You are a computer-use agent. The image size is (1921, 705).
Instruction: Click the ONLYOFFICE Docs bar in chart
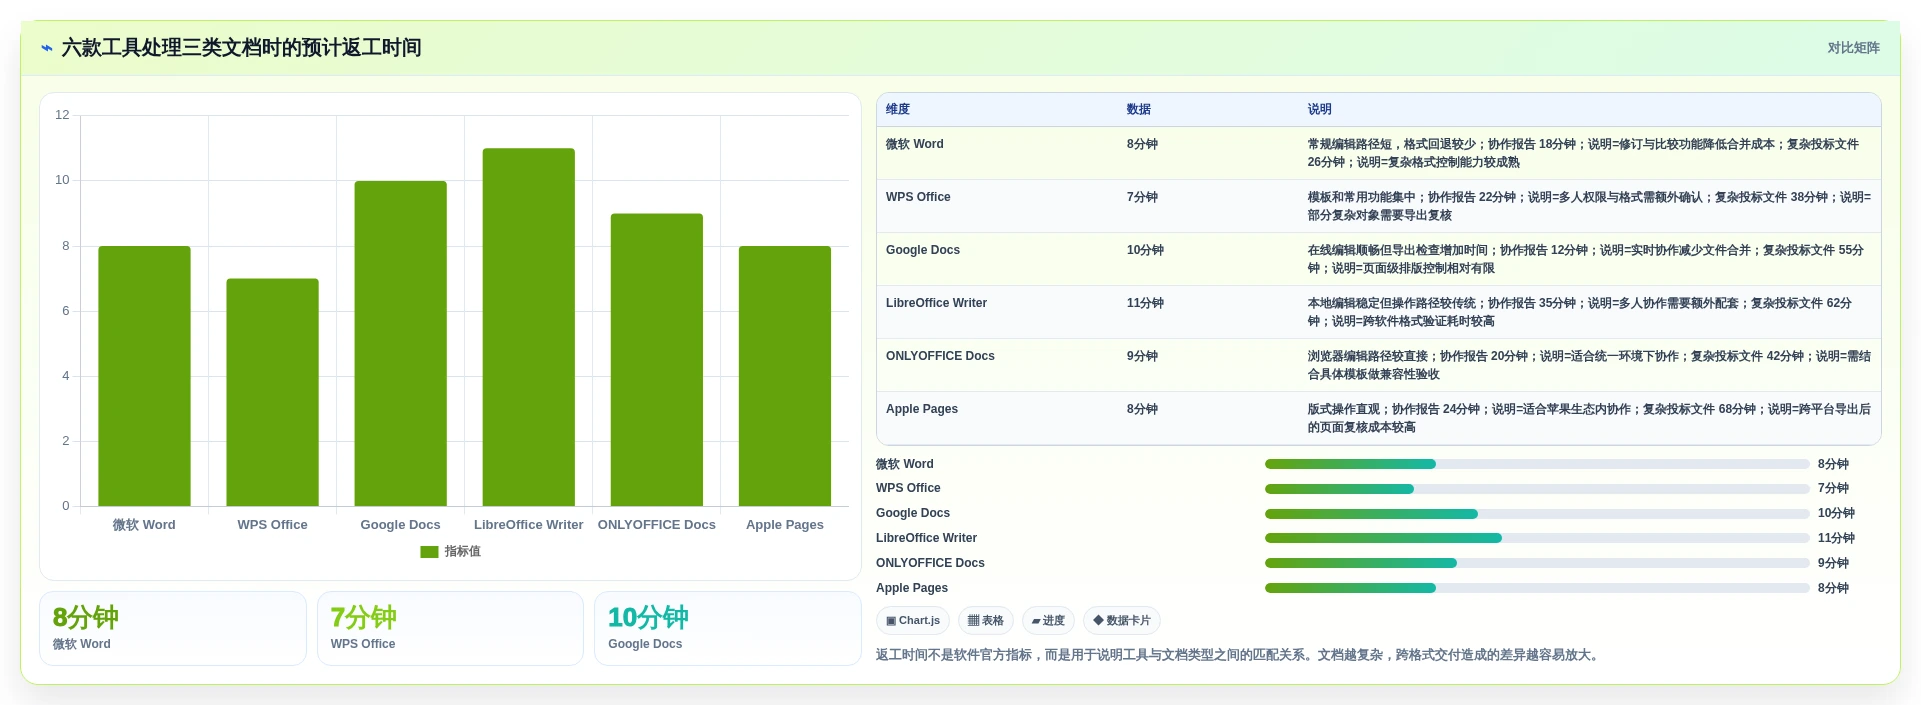click(656, 360)
